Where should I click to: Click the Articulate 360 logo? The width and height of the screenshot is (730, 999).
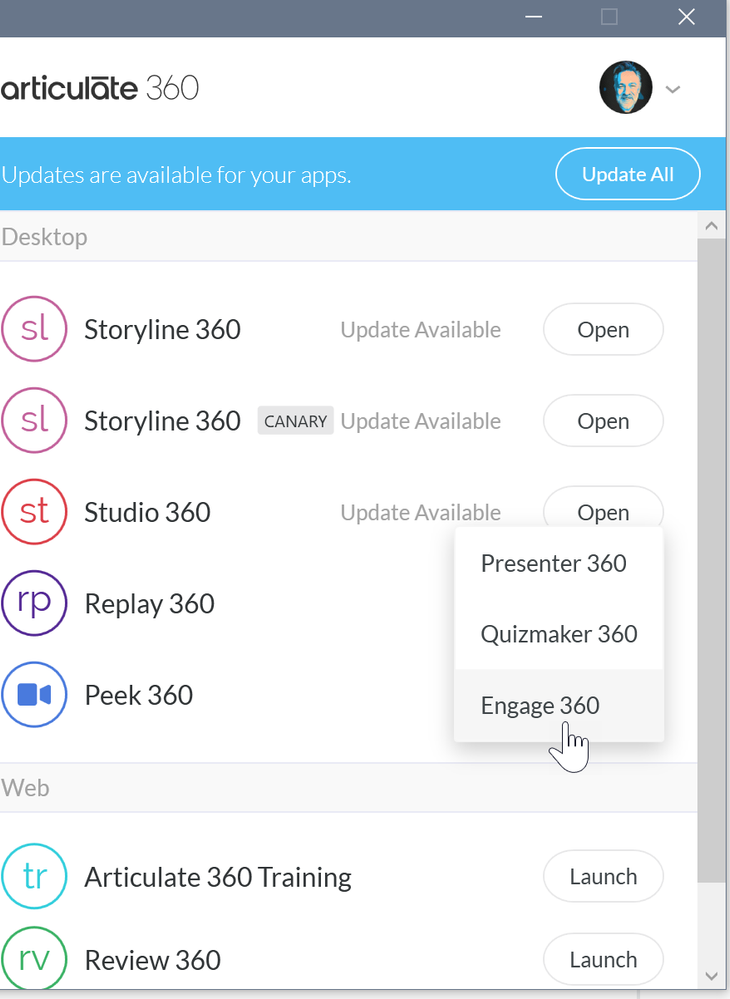tap(100, 88)
